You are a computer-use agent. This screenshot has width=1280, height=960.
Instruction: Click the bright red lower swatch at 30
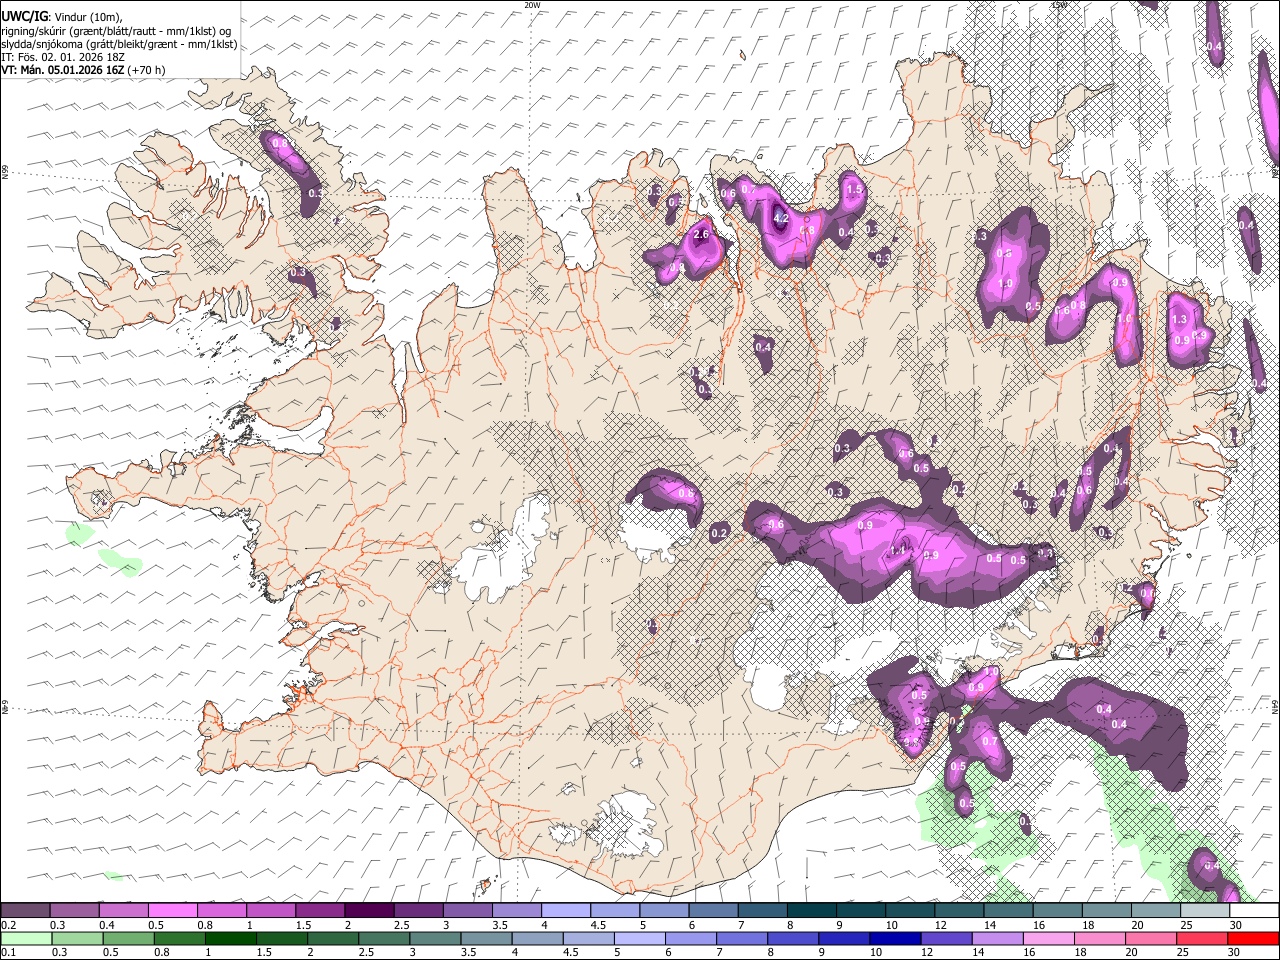click(x=1253, y=938)
